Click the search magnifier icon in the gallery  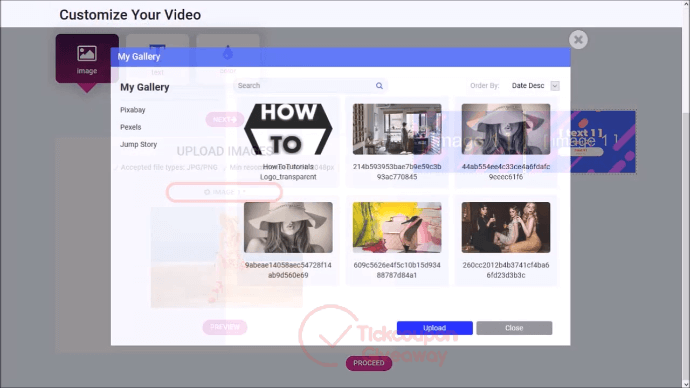pyautogui.click(x=379, y=86)
